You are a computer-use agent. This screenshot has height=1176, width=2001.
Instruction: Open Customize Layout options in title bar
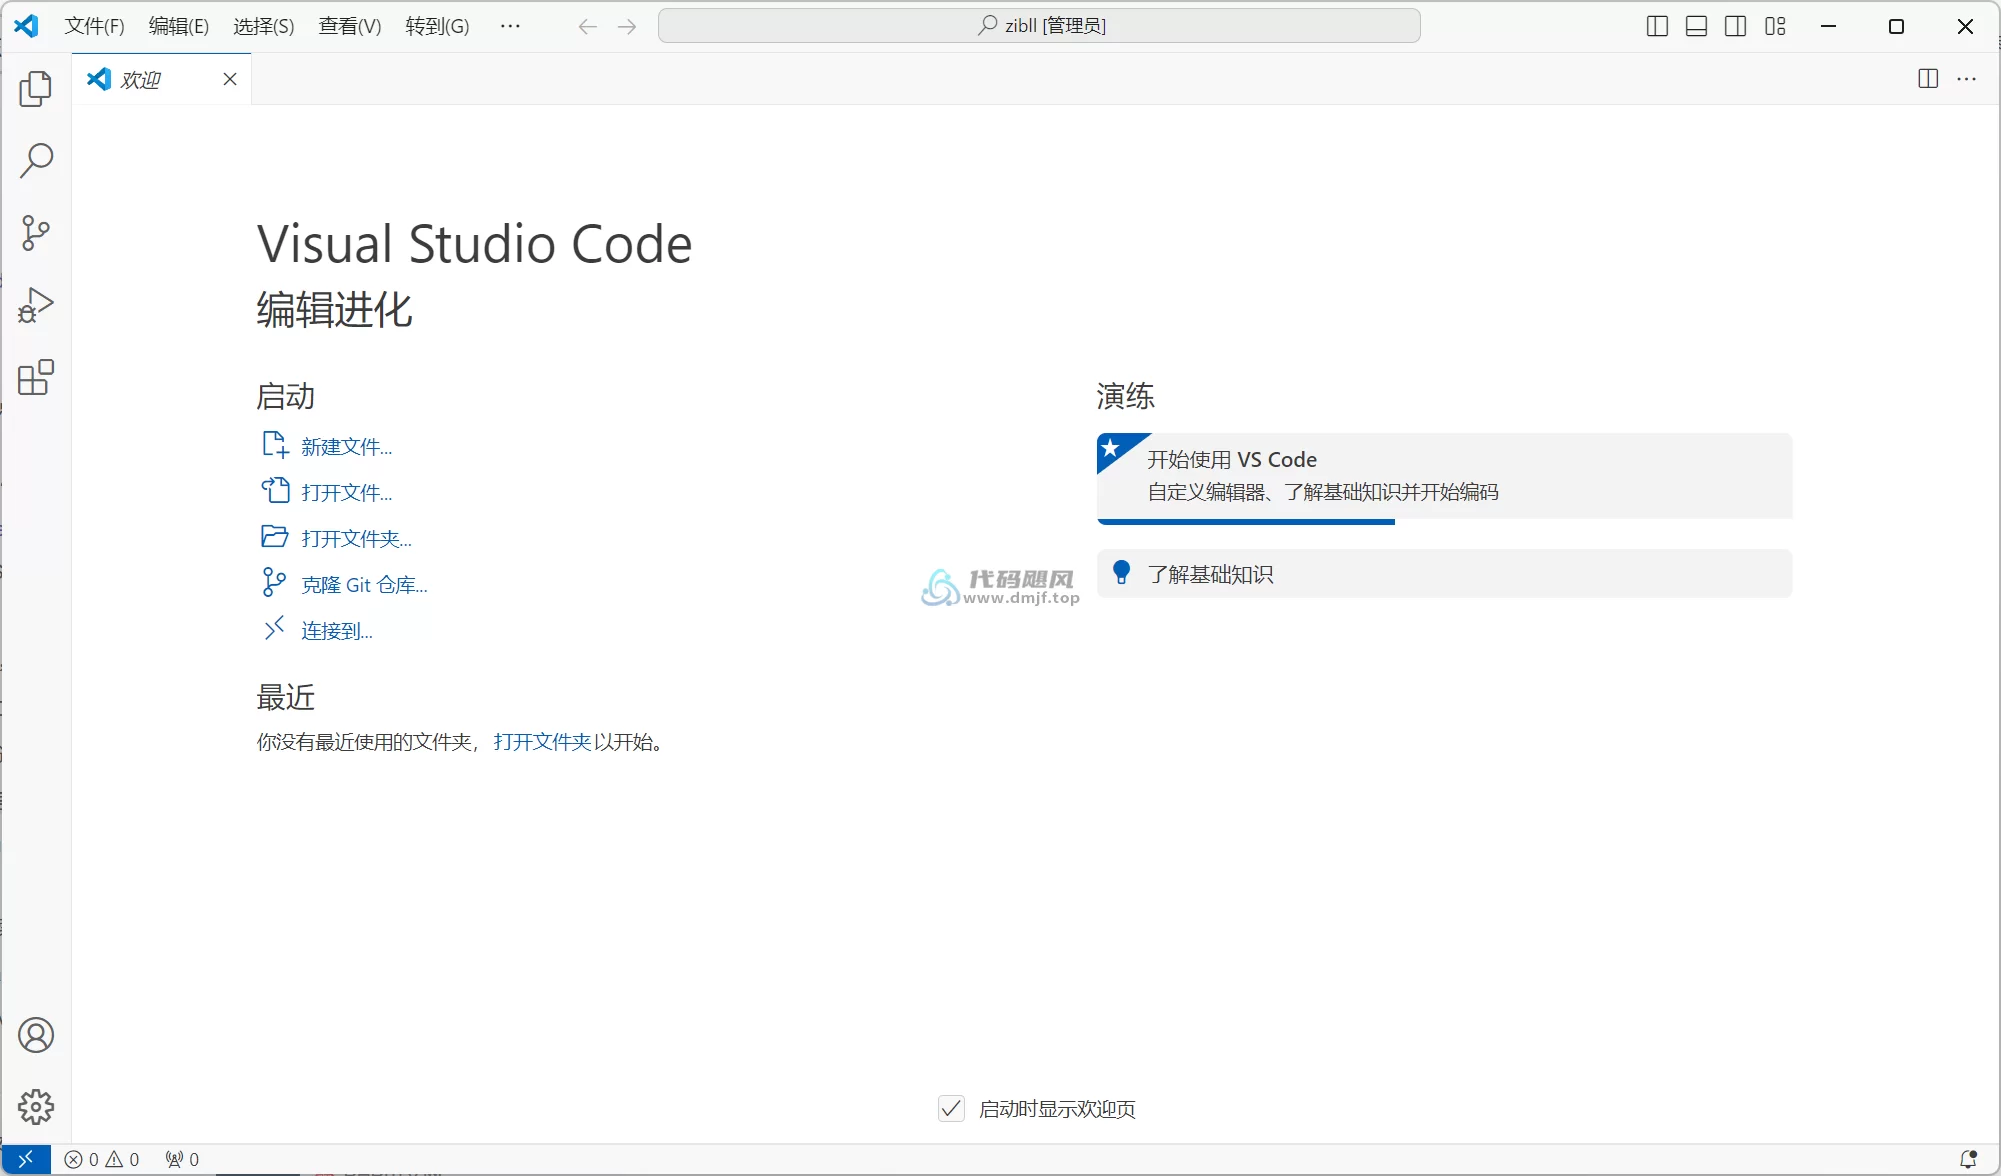click(1775, 26)
